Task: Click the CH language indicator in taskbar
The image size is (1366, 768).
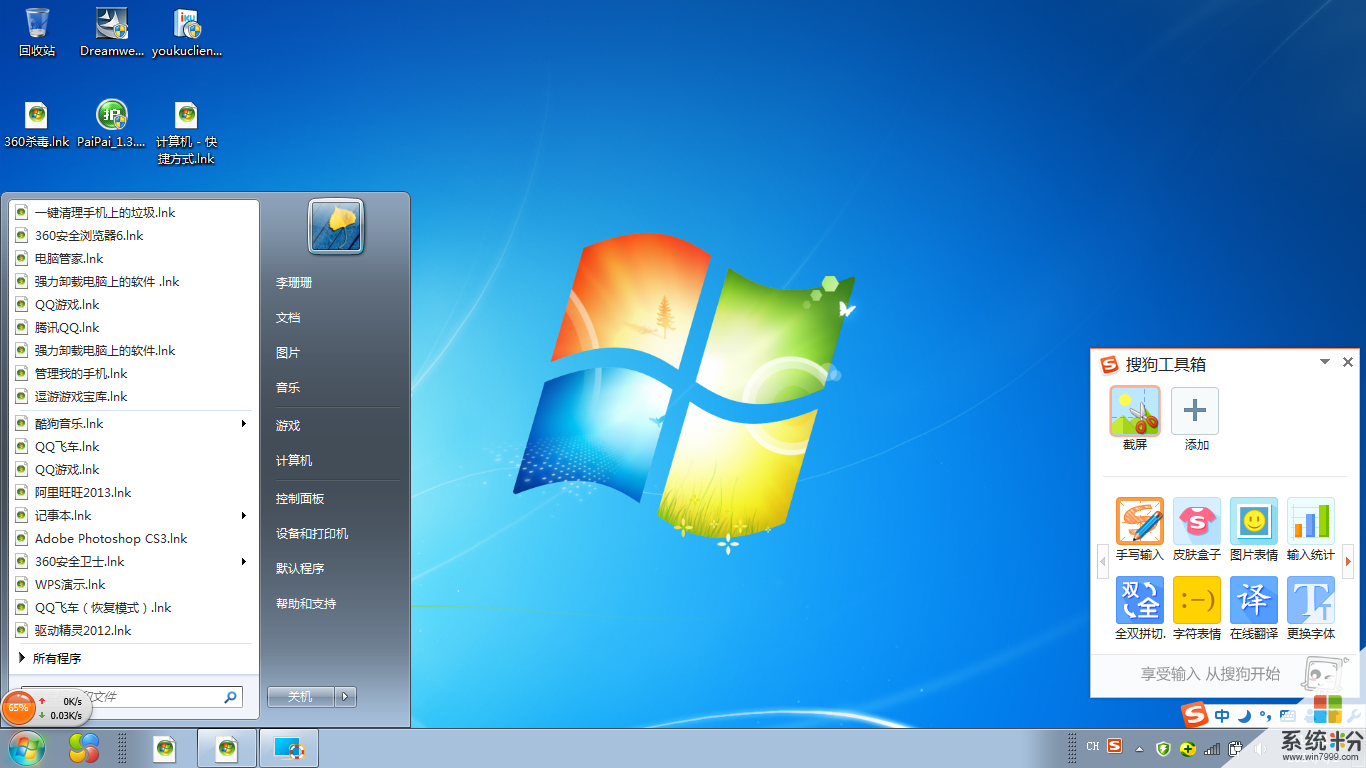Action: 1092,746
